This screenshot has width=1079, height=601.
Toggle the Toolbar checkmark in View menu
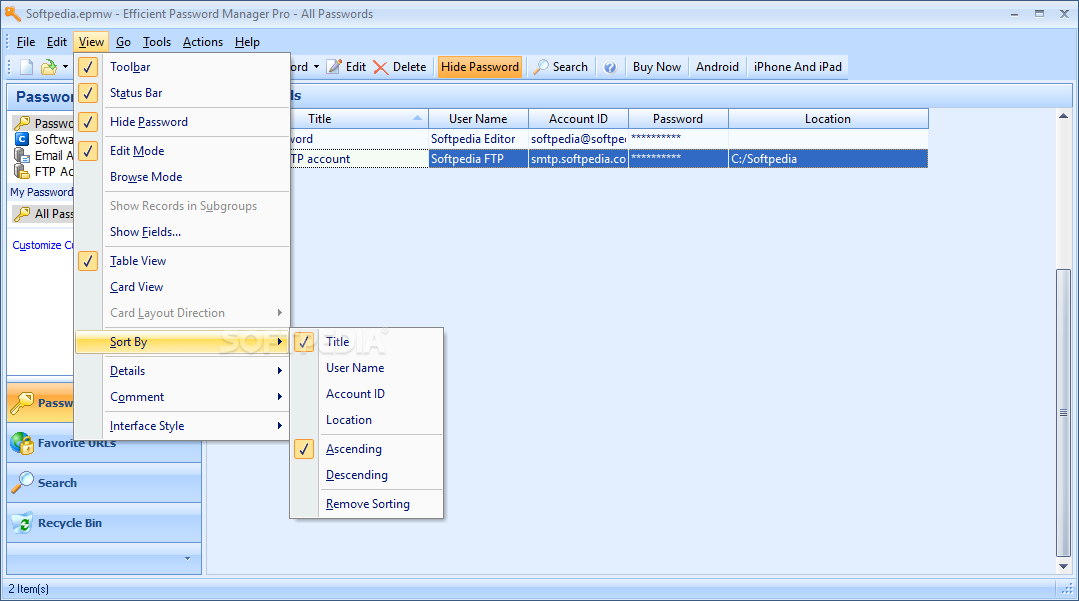click(88, 67)
